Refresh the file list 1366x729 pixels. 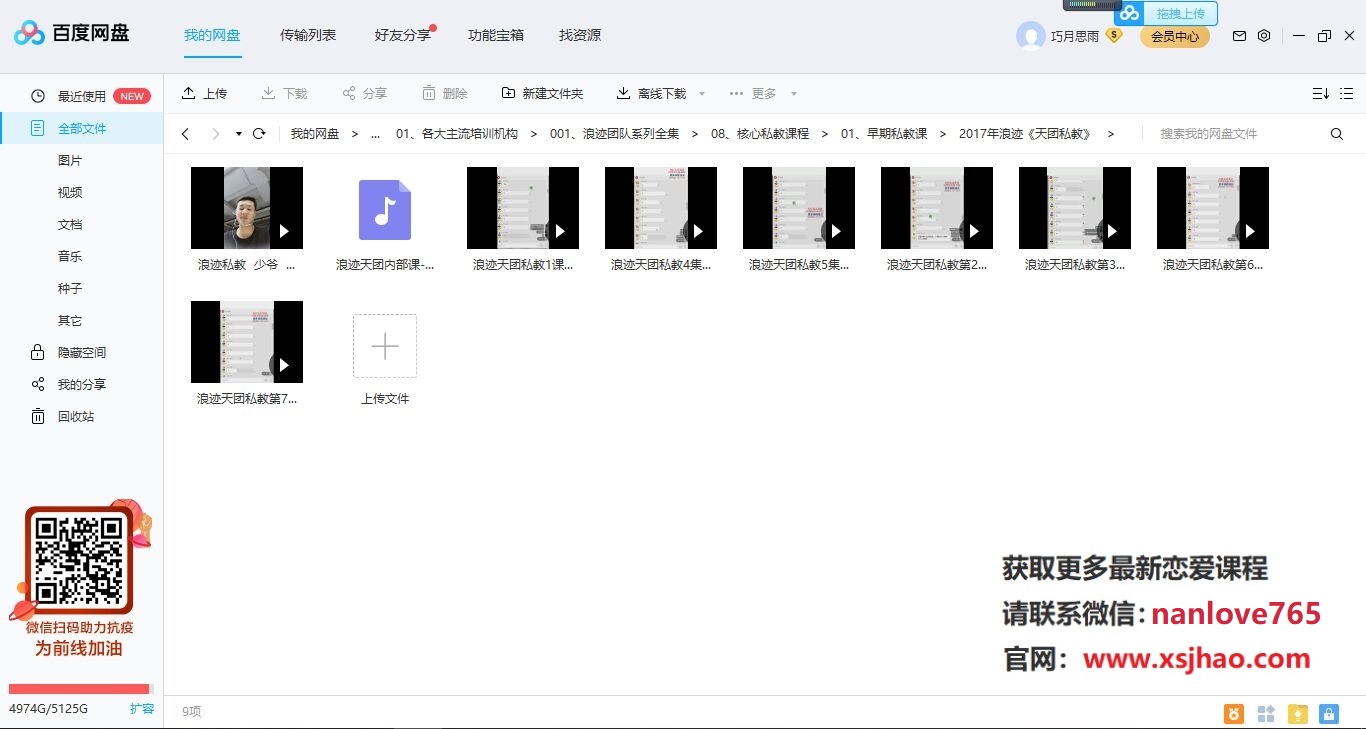[259, 134]
